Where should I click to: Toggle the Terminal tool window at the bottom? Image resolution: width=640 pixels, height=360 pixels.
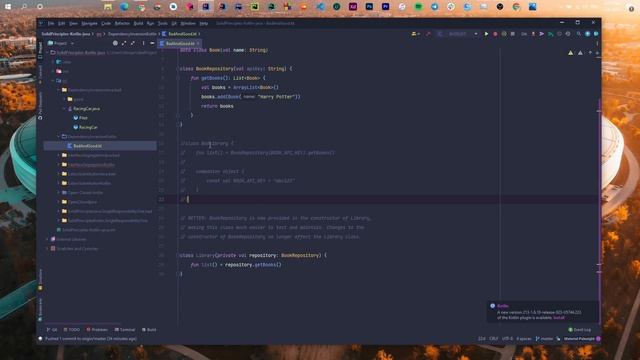pos(125,329)
